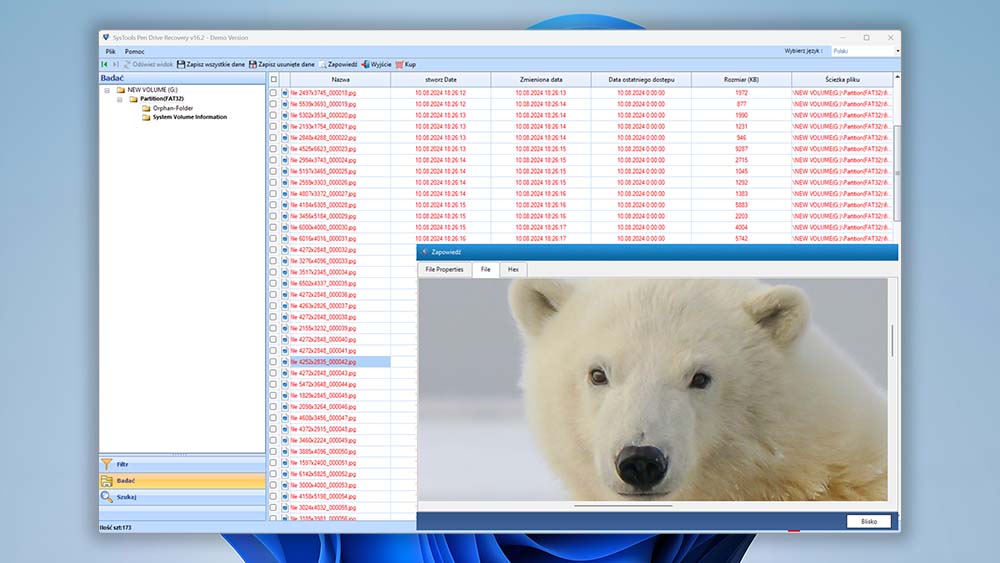Check the box for 4807x3372_000027.jpg

(274, 194)
